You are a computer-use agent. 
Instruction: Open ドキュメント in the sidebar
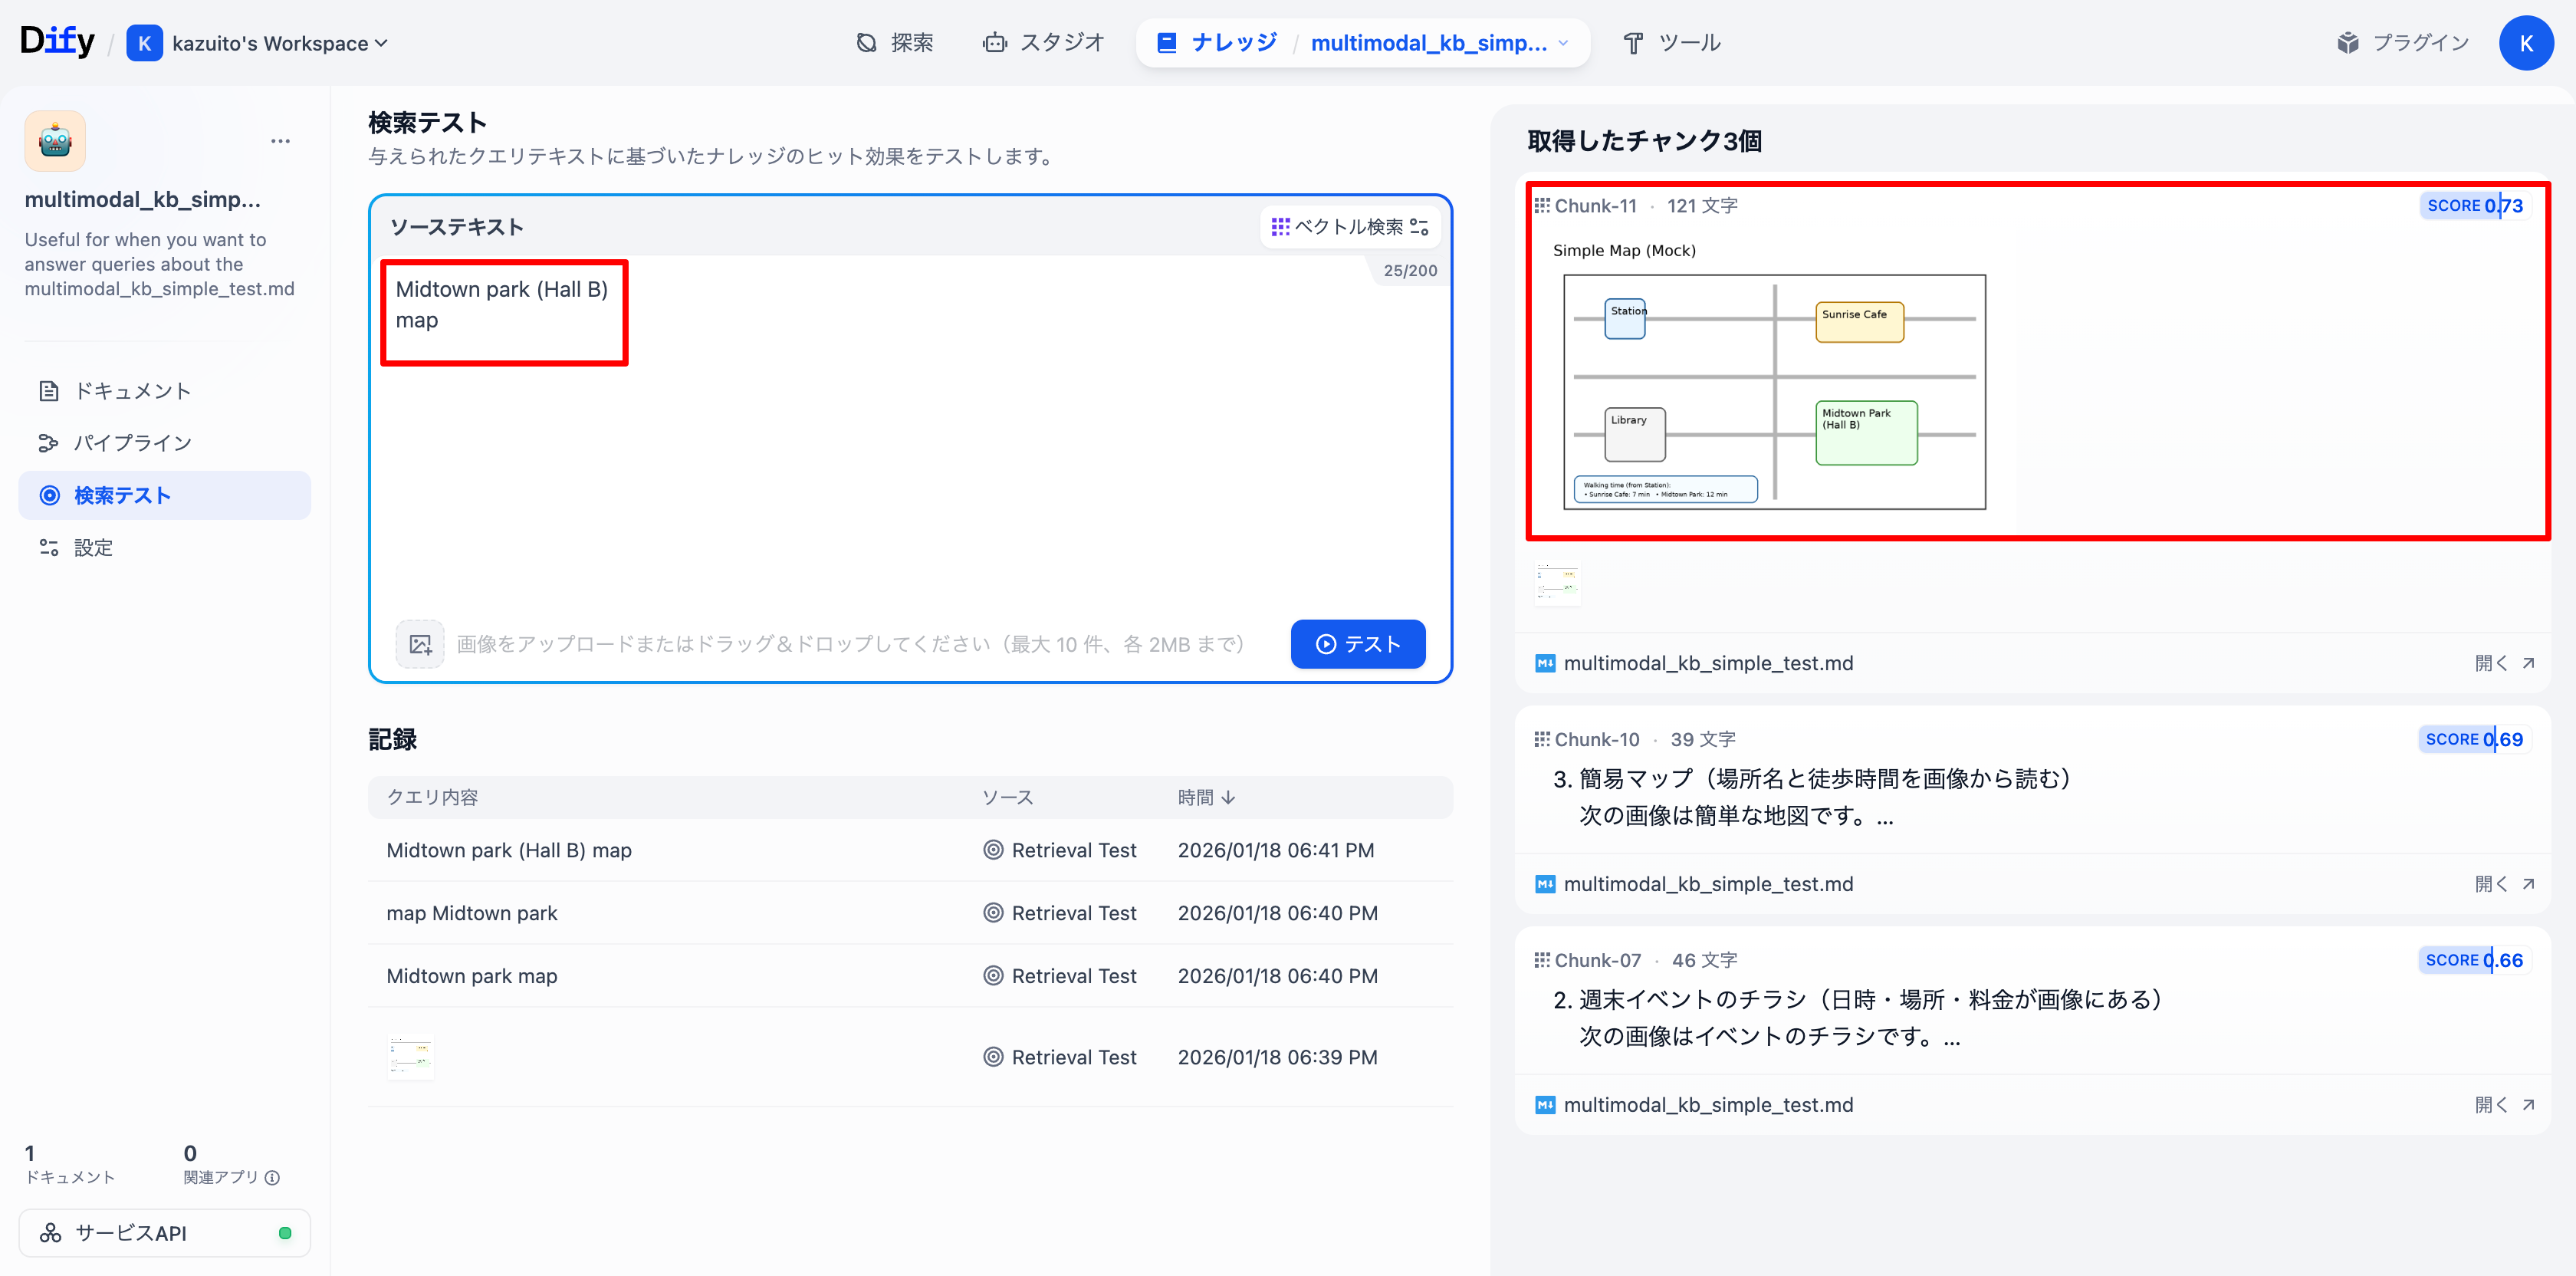coord(132,391)
